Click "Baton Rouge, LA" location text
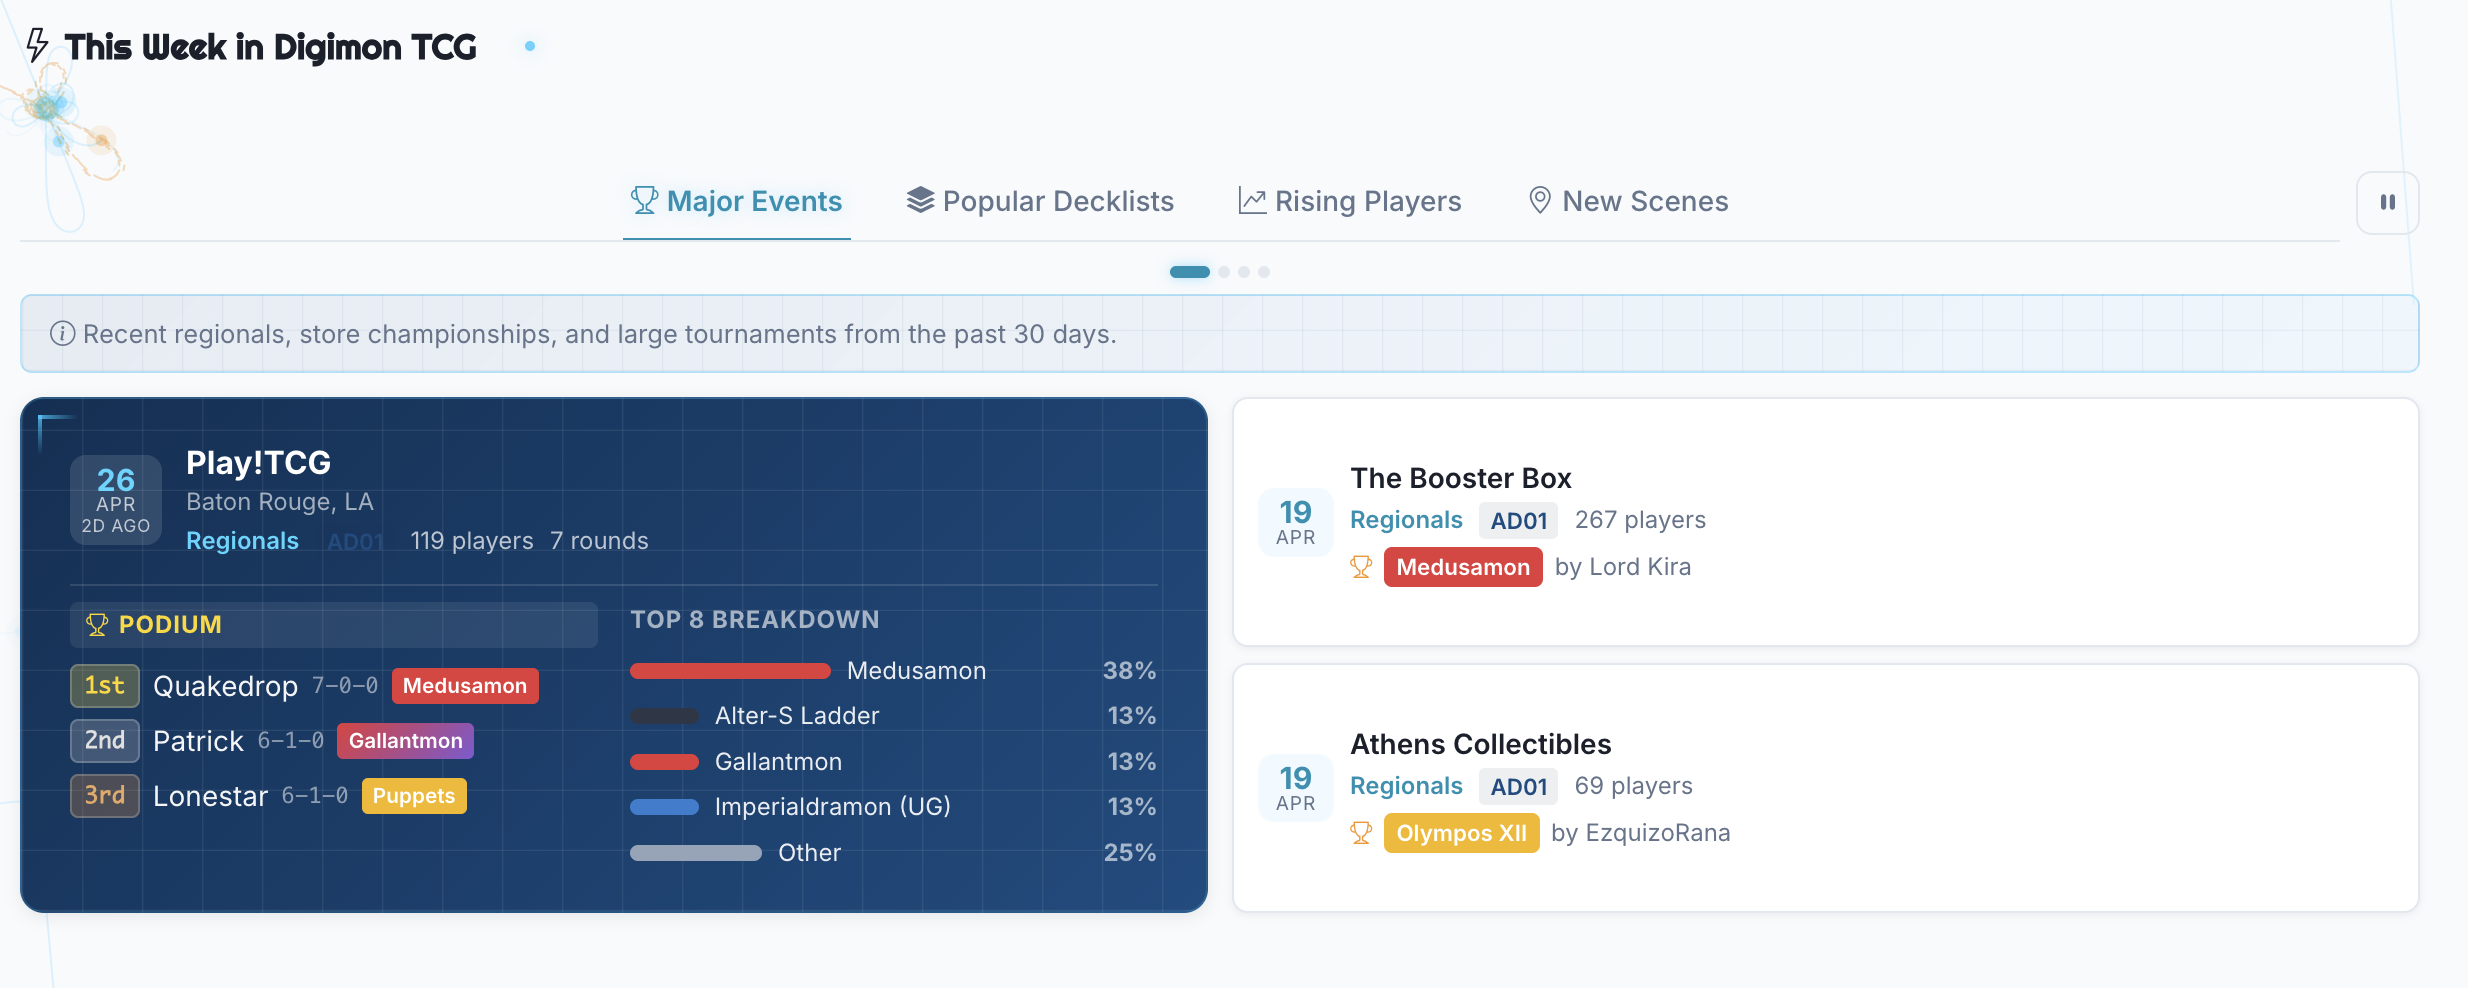 [280, 502]
